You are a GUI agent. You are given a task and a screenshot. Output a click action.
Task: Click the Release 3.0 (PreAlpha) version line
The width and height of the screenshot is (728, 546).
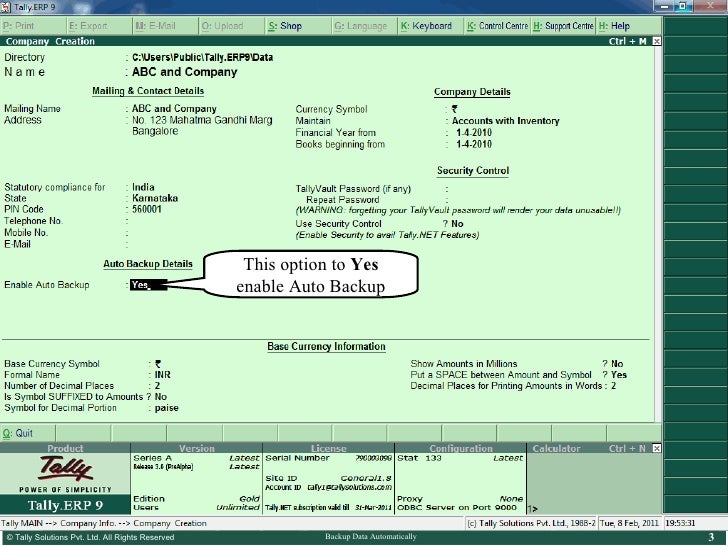(x=163, y=467)
